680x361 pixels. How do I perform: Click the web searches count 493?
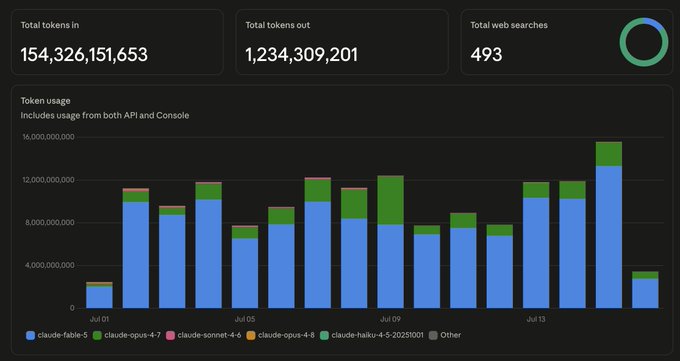pyautogui.click(x=486, y=55)
